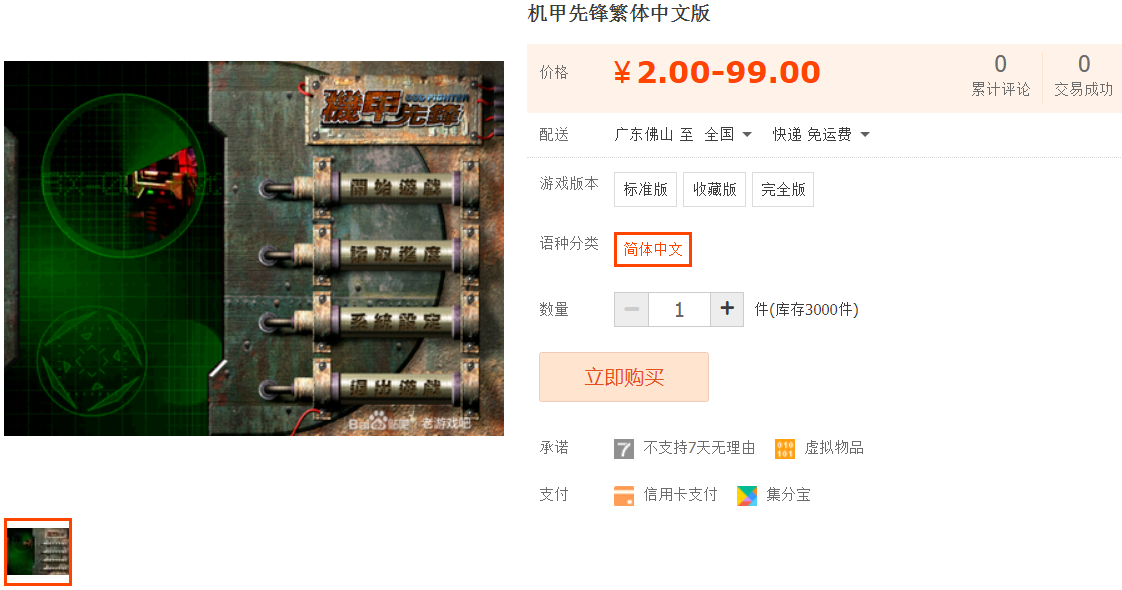This screenshot has height=590, width=1122.
Task: Expand the 全国 delivery region dropdown
Action: 728,134
